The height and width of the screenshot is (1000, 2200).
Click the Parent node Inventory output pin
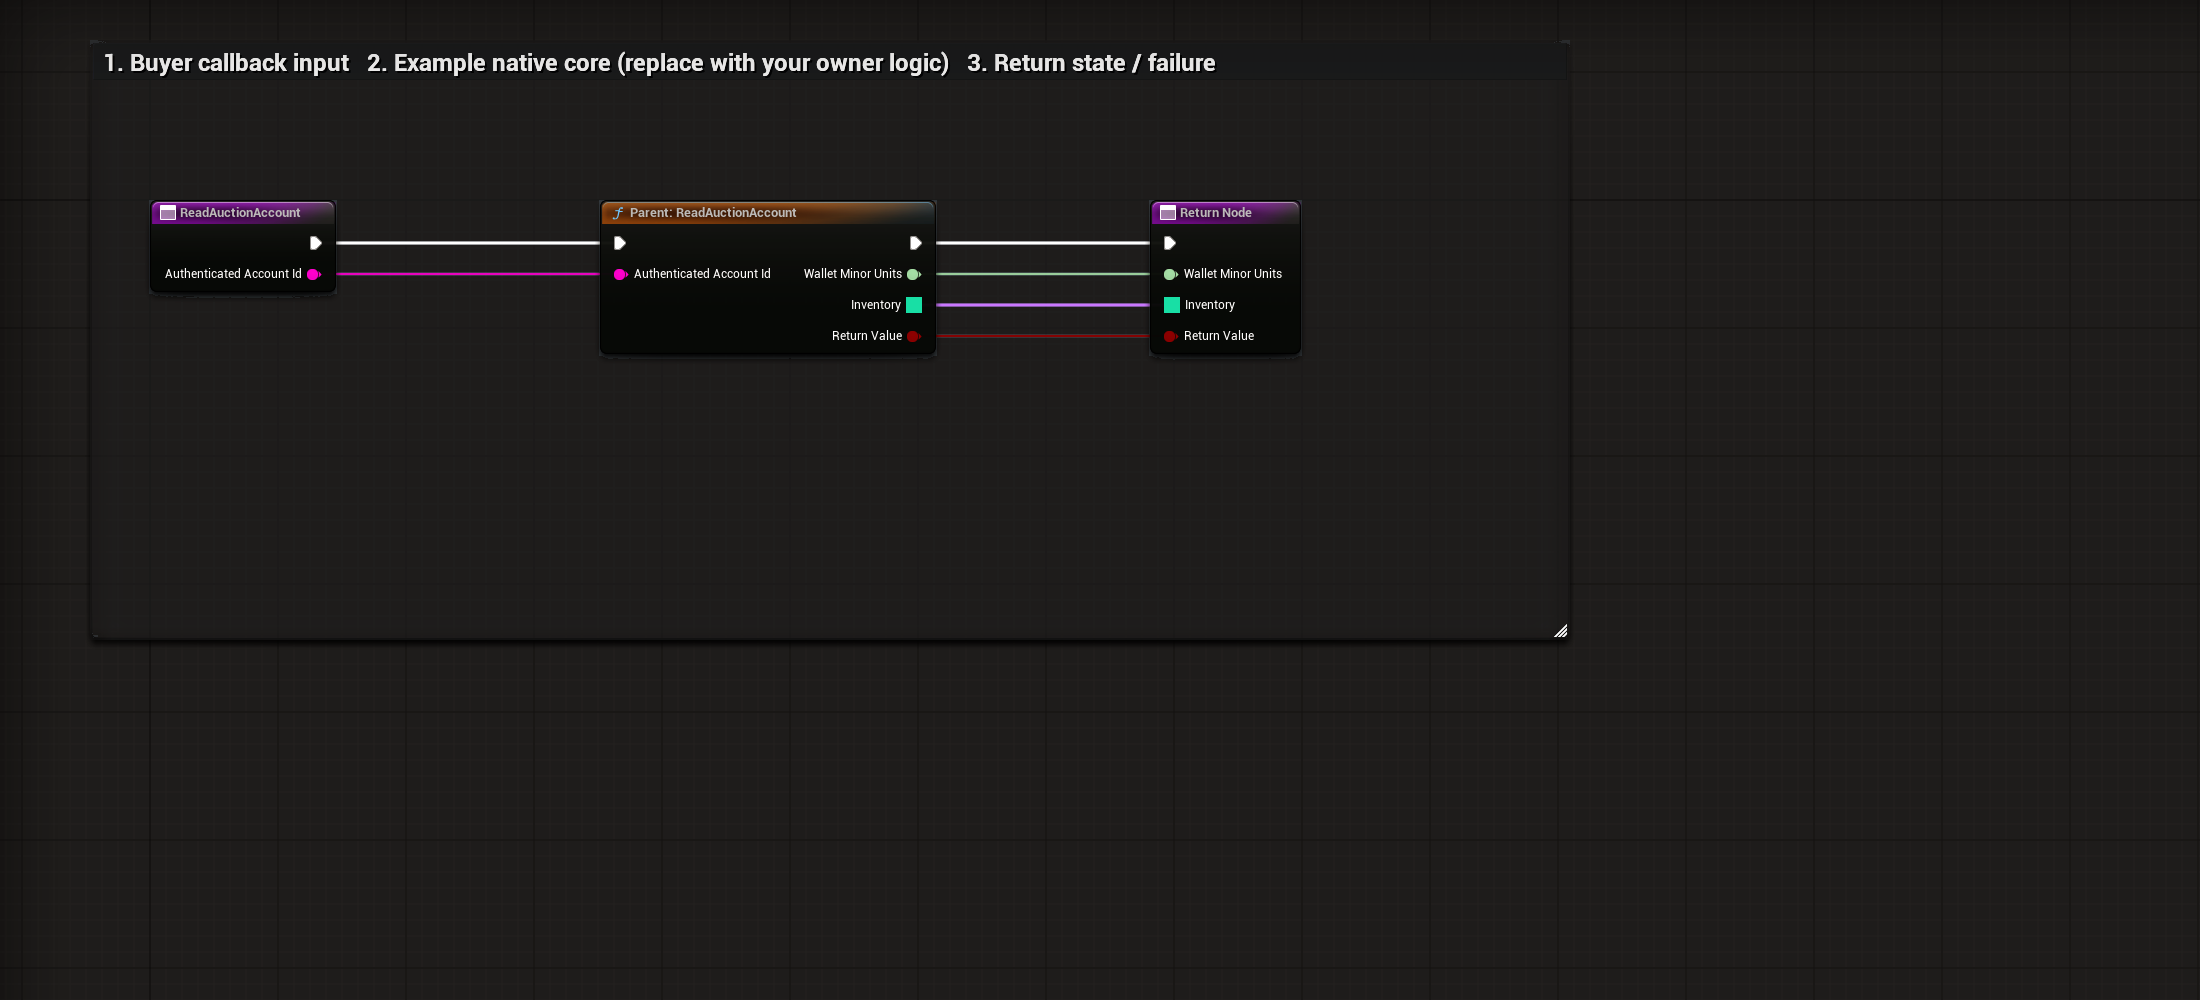pyautogui.click(x=914, y=305)
